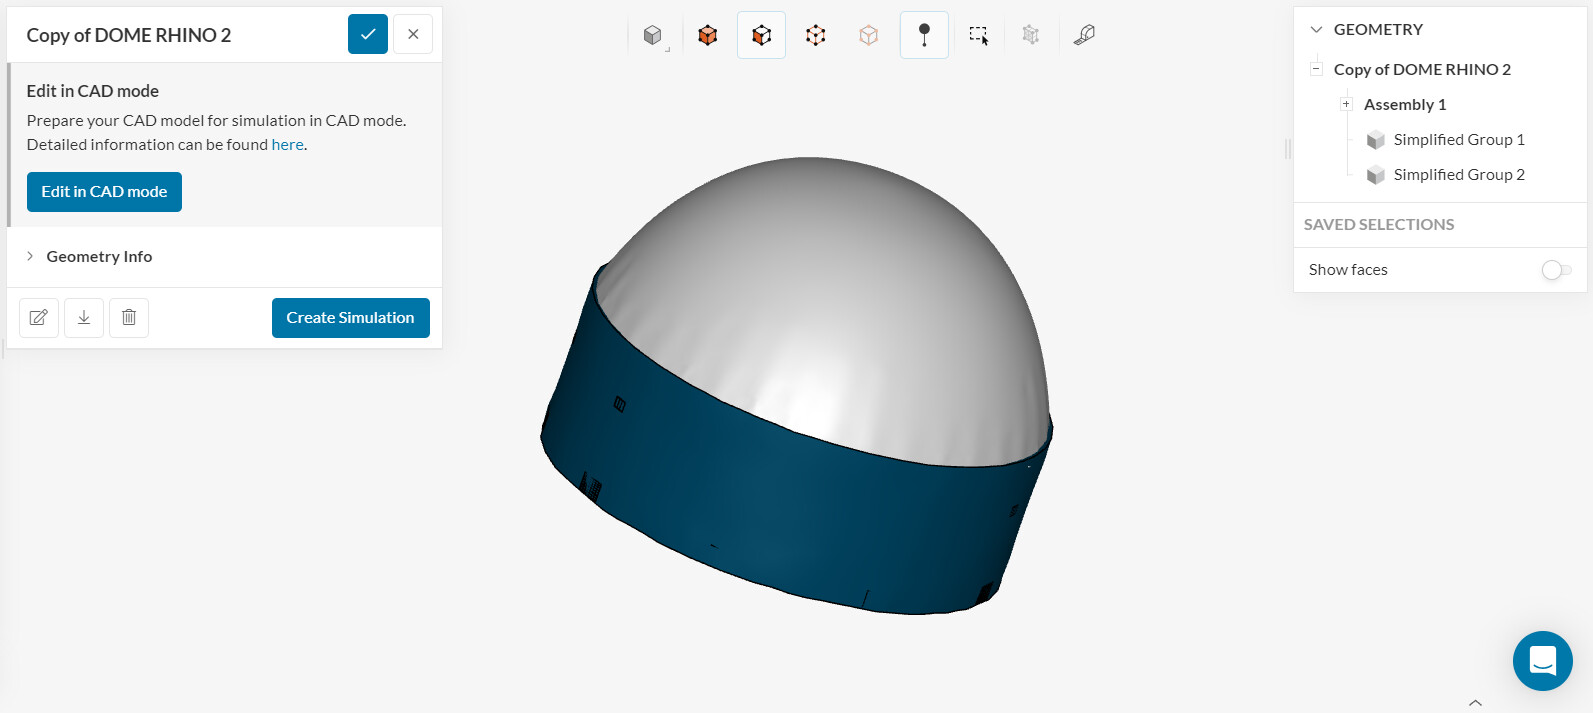Expand the bottom panel up arrow
The width and height of the screenshot is (1593, 713).
tap(1475, 703)
